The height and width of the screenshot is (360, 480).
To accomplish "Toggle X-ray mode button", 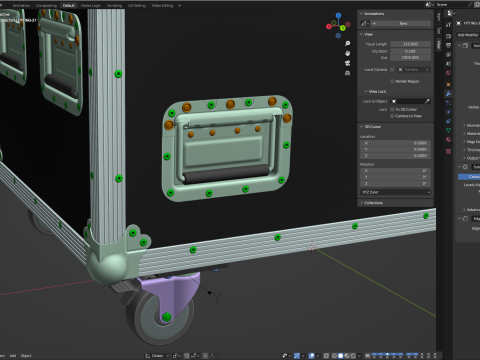I will click(326, 356).
